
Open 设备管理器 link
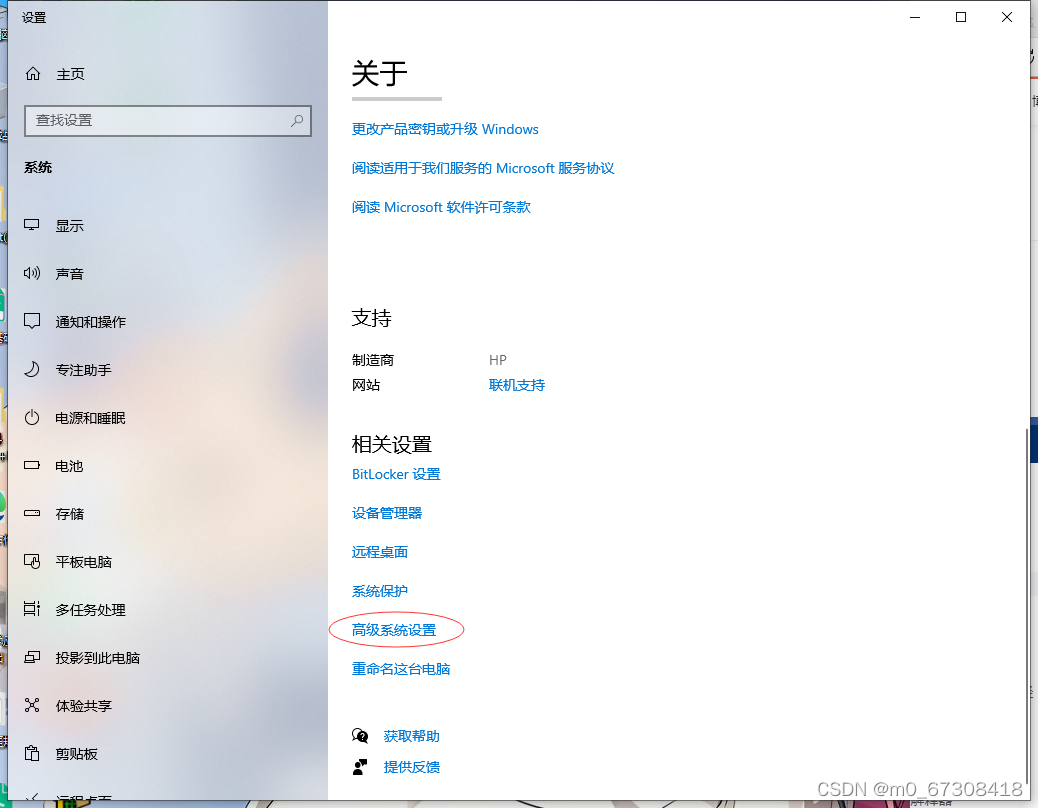387,513
